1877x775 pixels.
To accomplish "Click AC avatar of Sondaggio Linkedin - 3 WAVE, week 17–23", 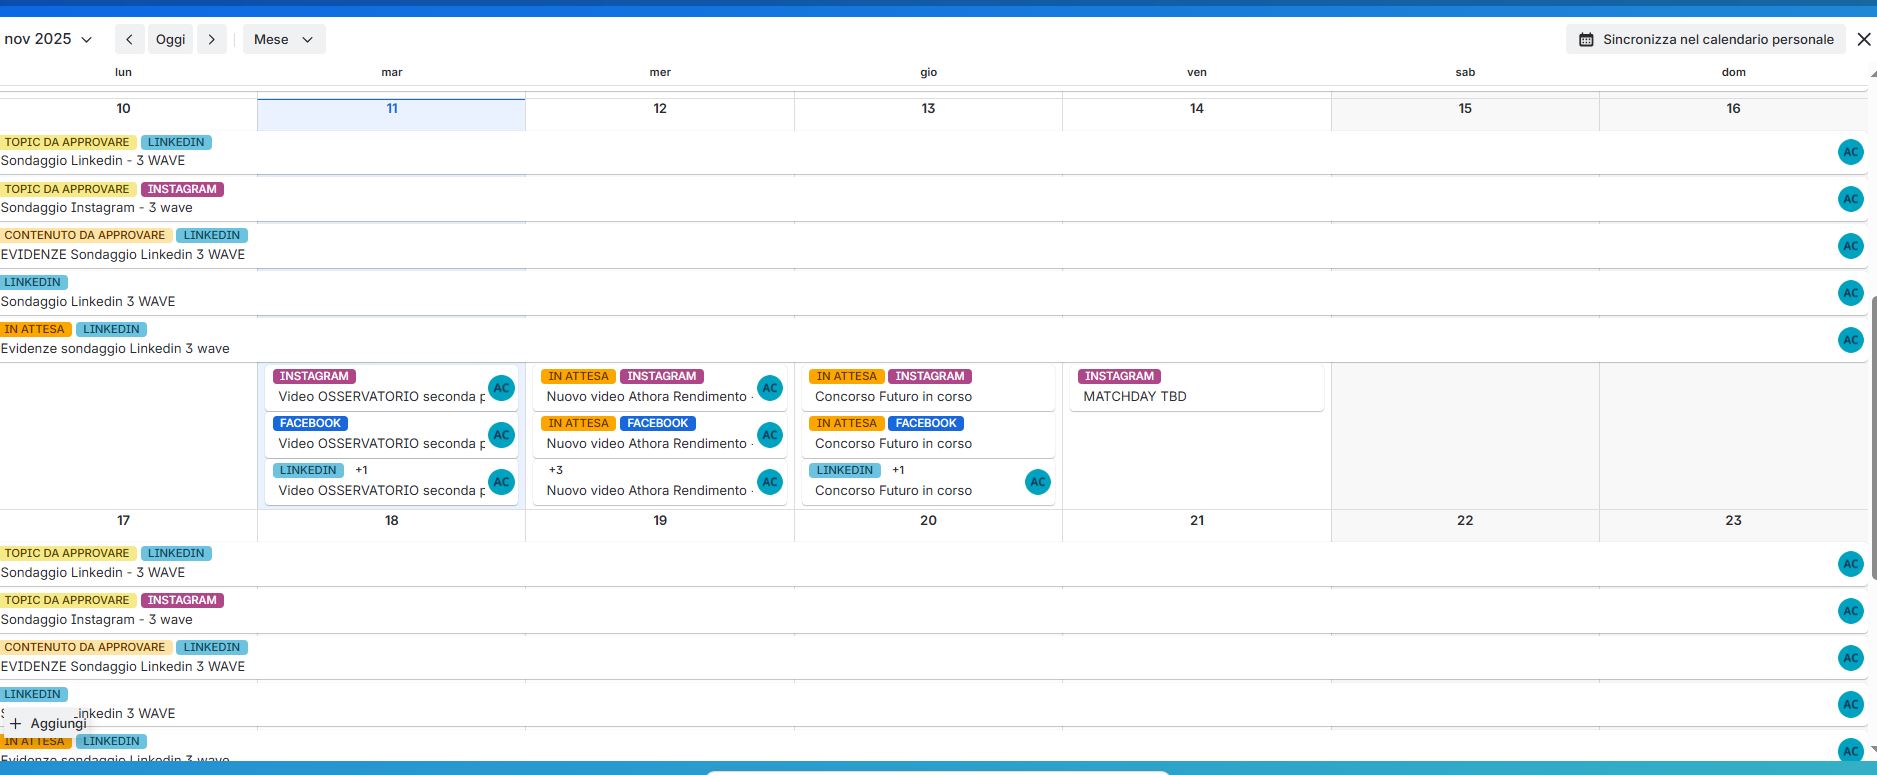I will (x=1851, y=564).
